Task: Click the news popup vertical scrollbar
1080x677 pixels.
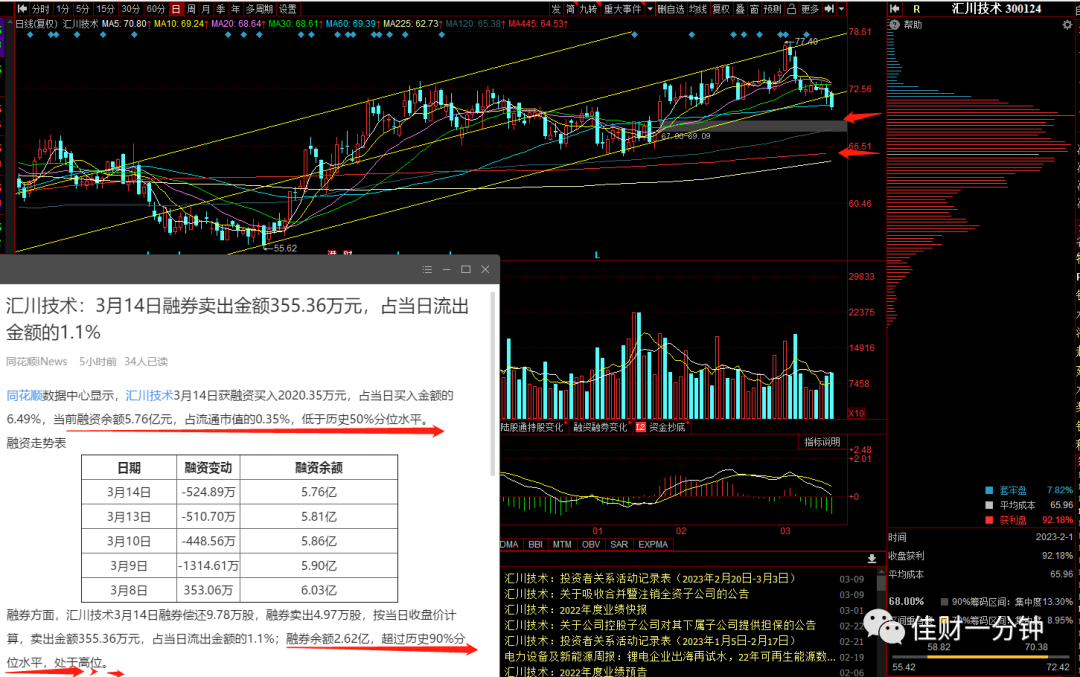Action: pos(493,383)
